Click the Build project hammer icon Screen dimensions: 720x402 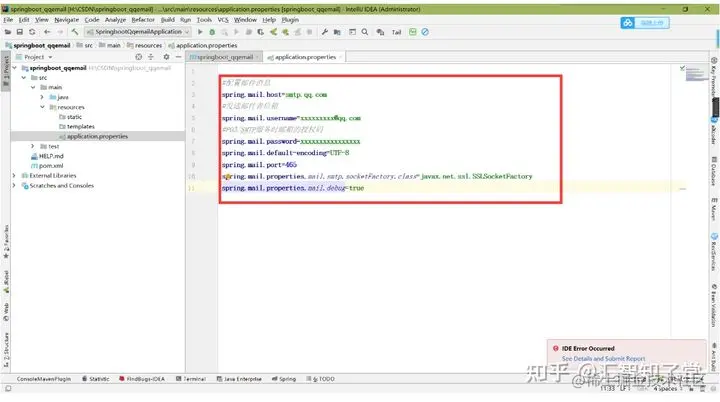pos(75,32)
